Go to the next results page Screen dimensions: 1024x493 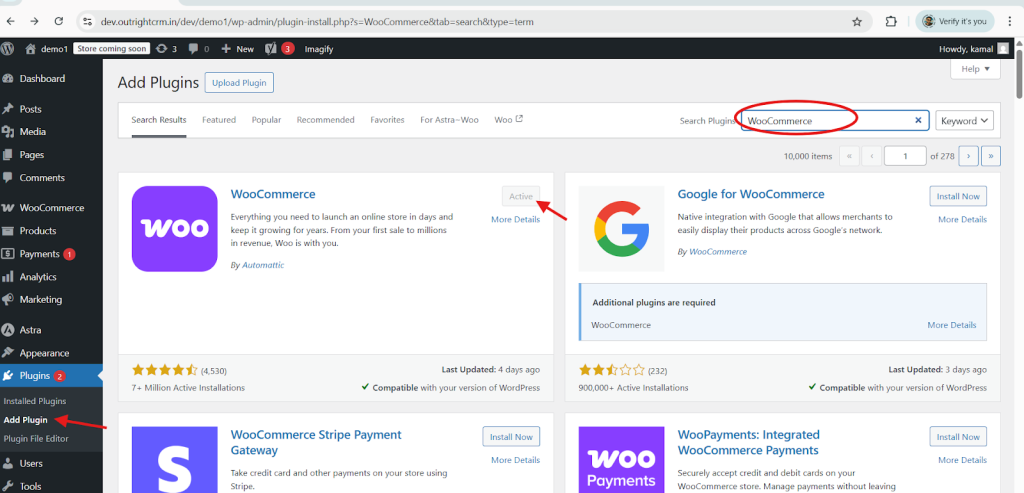968,156
